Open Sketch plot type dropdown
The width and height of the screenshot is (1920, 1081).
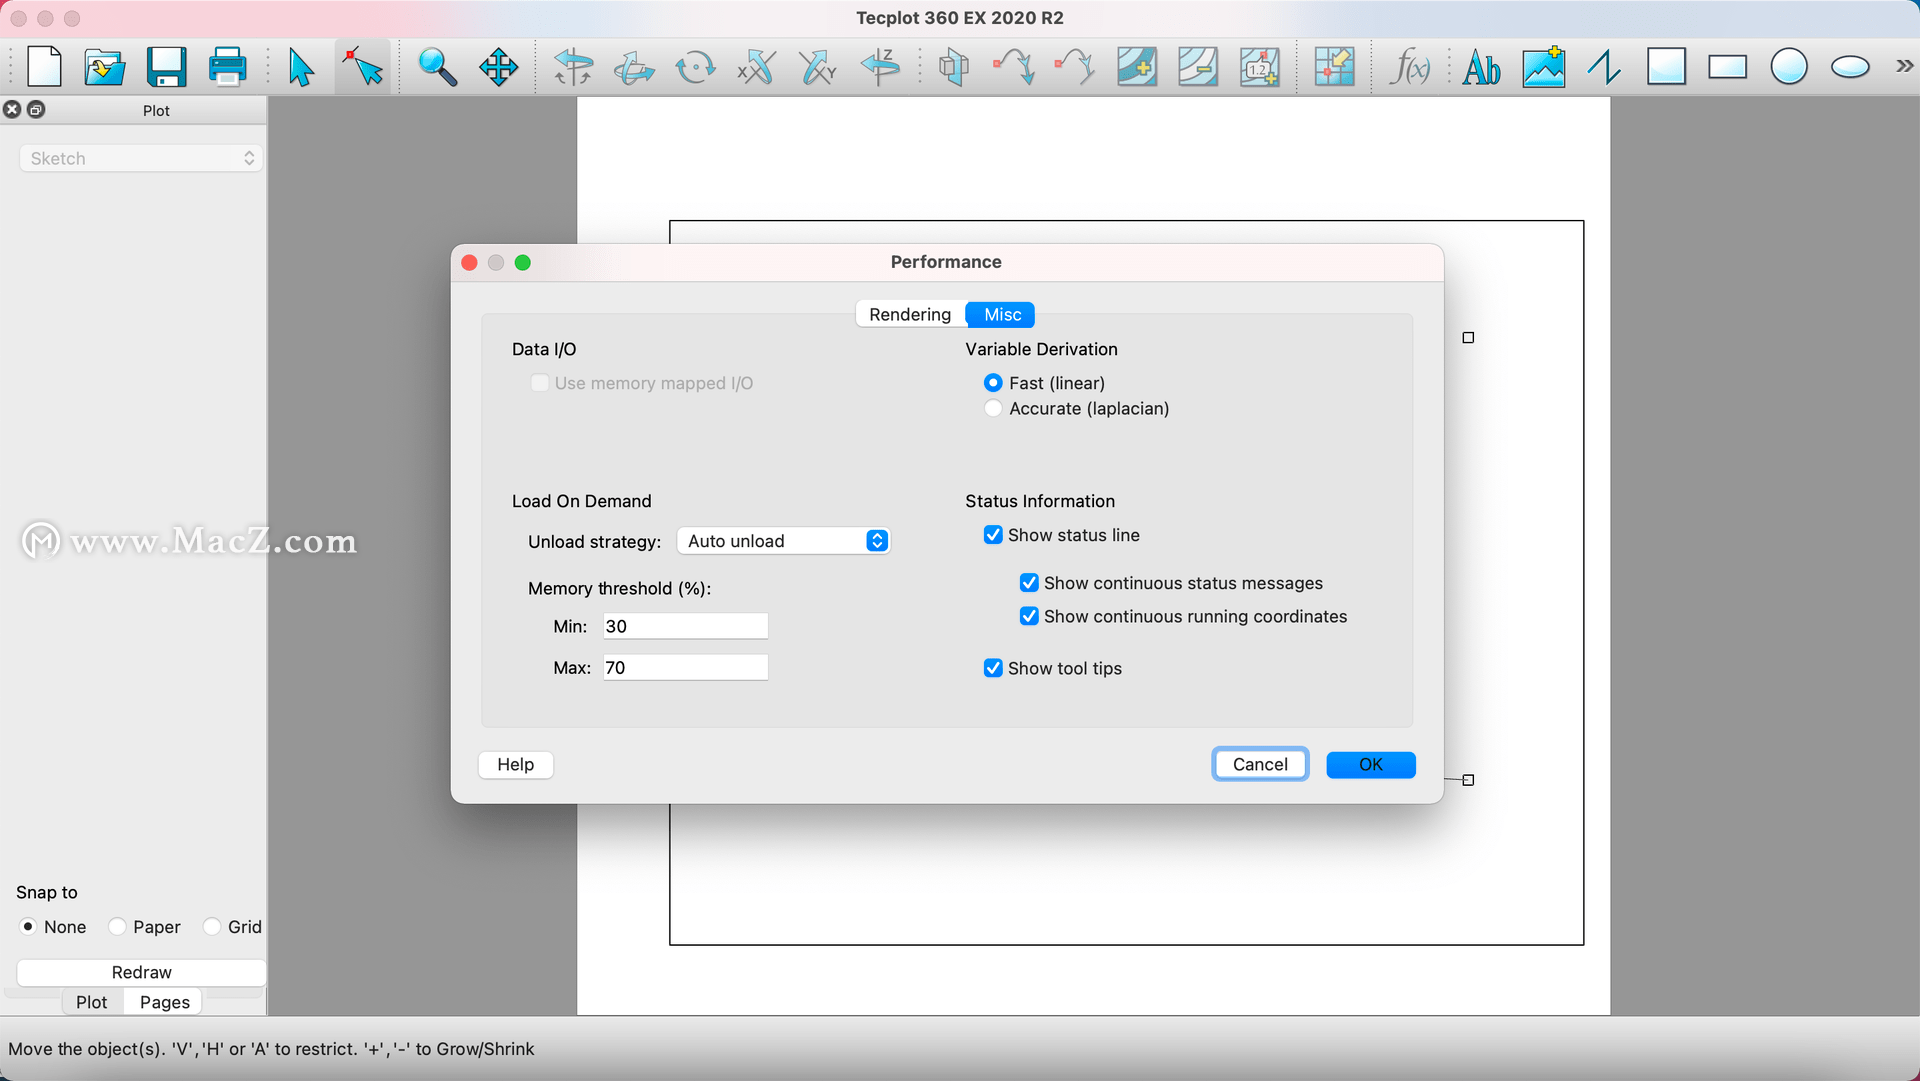(137, 157)
